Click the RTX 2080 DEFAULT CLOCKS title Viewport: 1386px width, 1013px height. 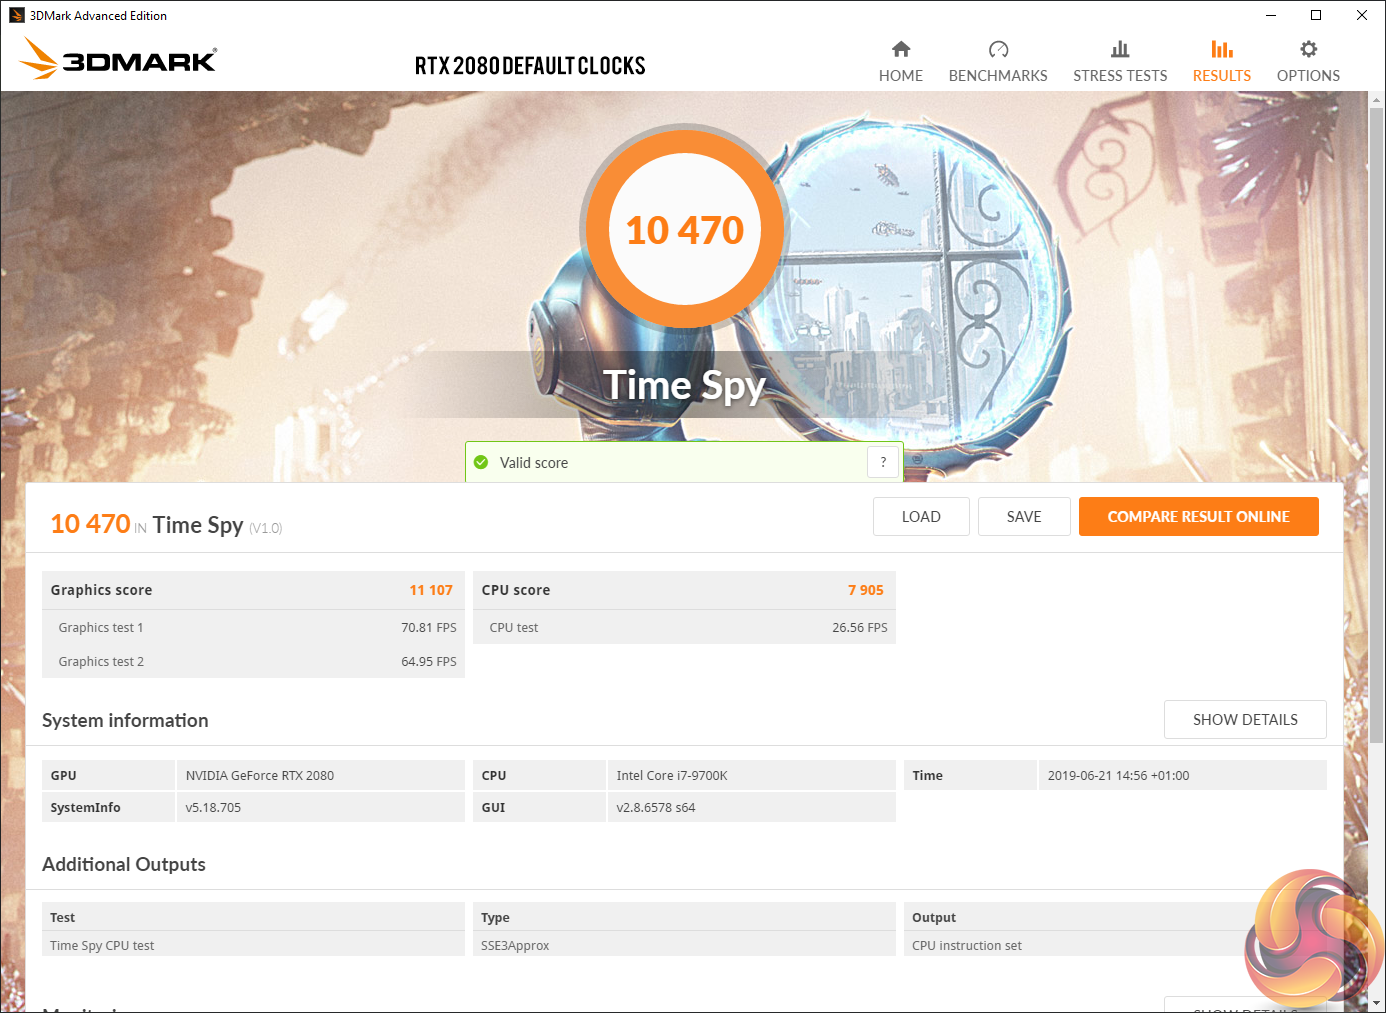530,66
